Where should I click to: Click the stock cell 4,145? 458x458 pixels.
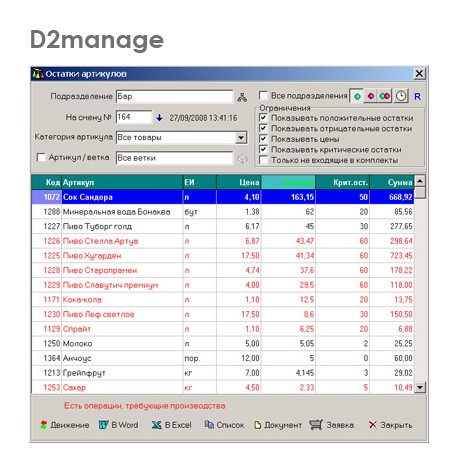tap(288, 373)
